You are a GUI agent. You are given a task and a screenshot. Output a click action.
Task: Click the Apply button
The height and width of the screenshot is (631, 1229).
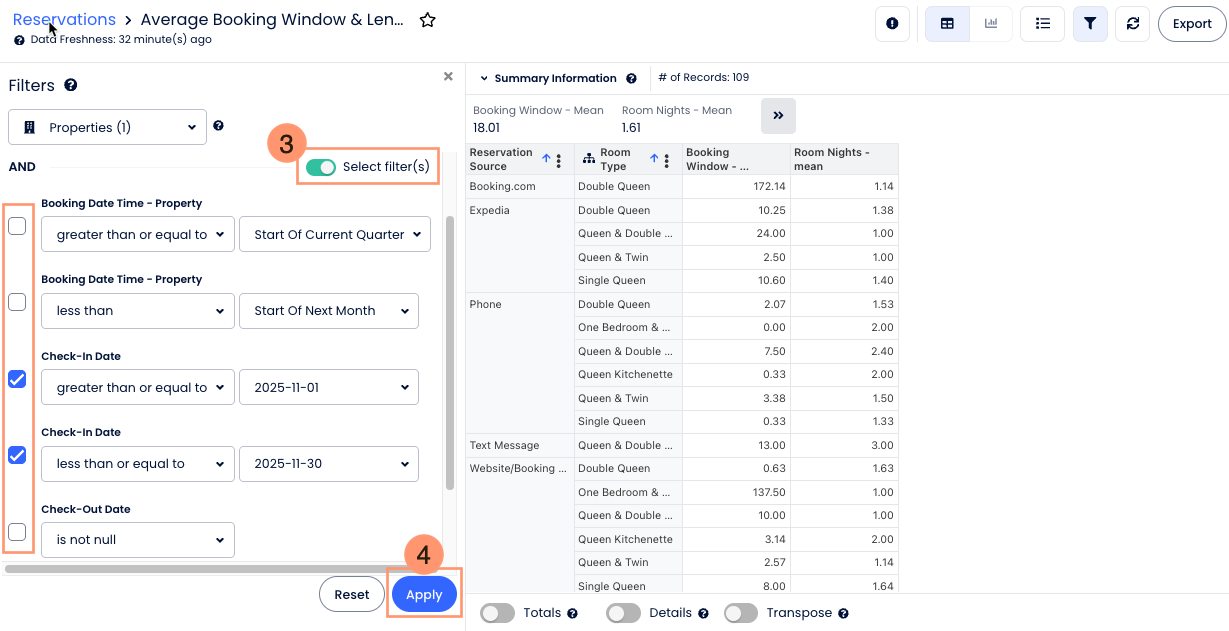click(424, 594)
